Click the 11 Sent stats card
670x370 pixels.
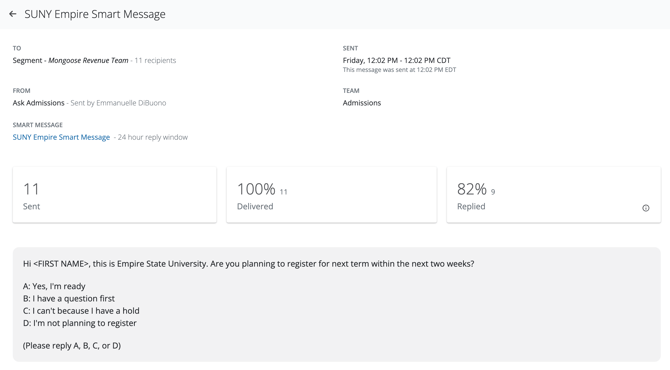click(115, 195)
